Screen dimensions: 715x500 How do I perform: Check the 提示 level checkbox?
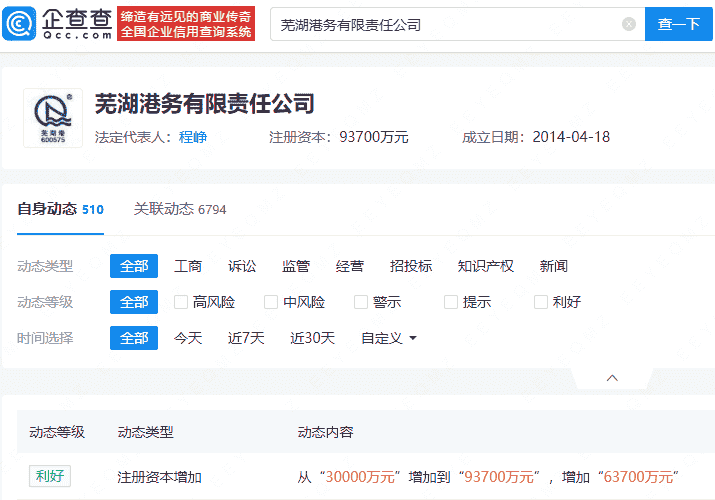click(451, 302)
